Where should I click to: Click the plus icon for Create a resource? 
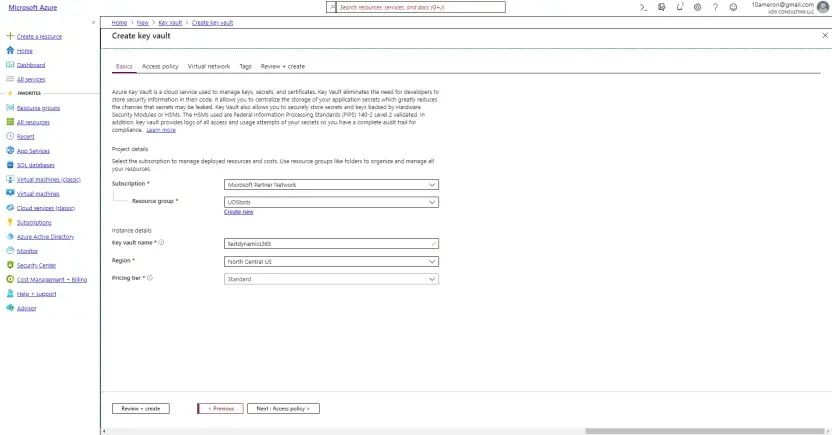pos(10,36)
